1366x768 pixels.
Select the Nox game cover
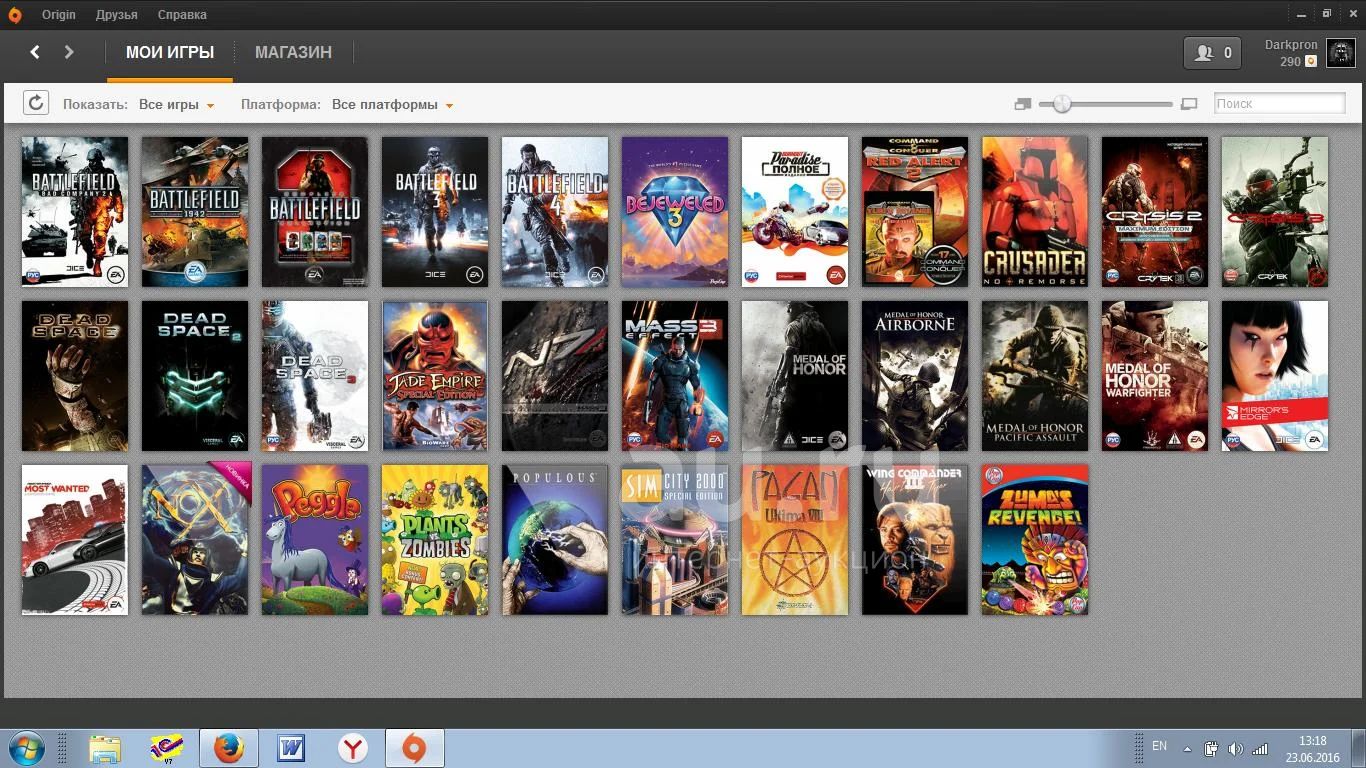point(195,540)
